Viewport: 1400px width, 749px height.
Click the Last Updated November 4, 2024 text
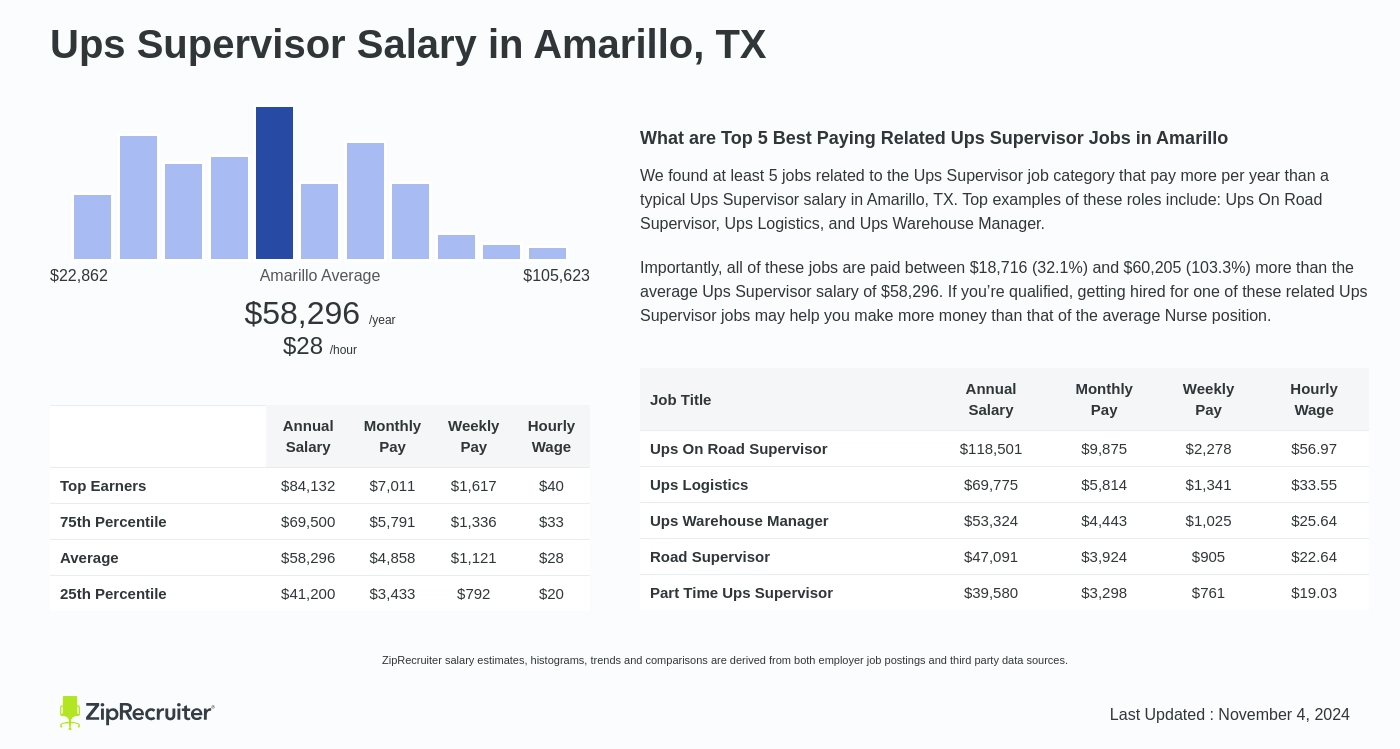pyautogui.click(x=1230, y=714)
